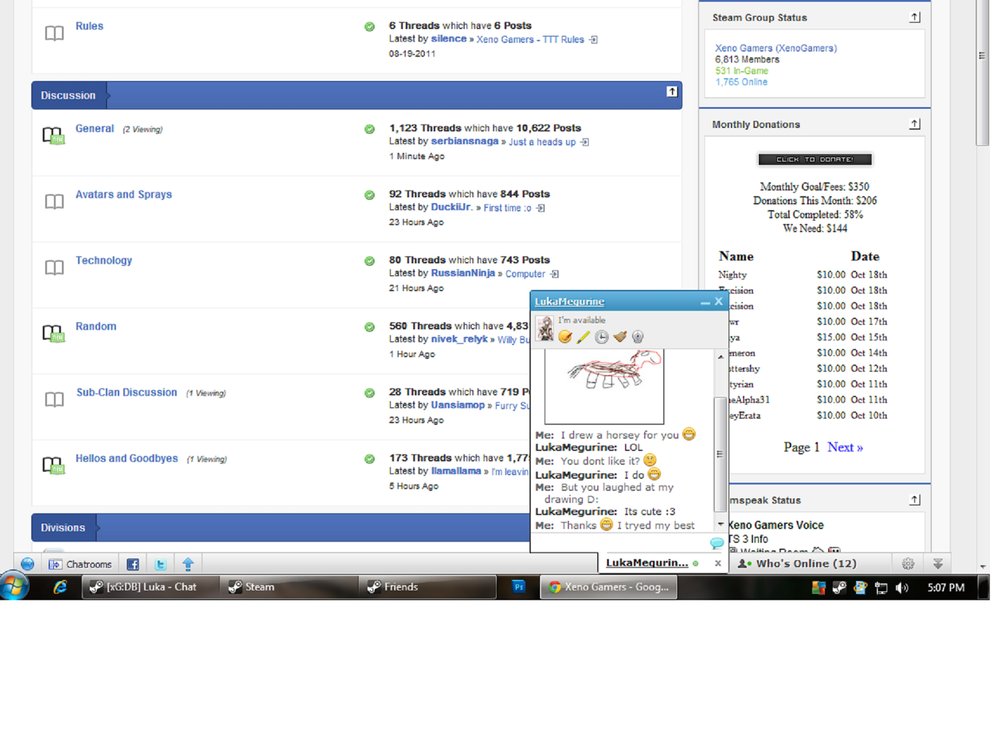Viewport: 1000px width, 750px height.
Task: Open the General forum
Action: coord(94,128)
